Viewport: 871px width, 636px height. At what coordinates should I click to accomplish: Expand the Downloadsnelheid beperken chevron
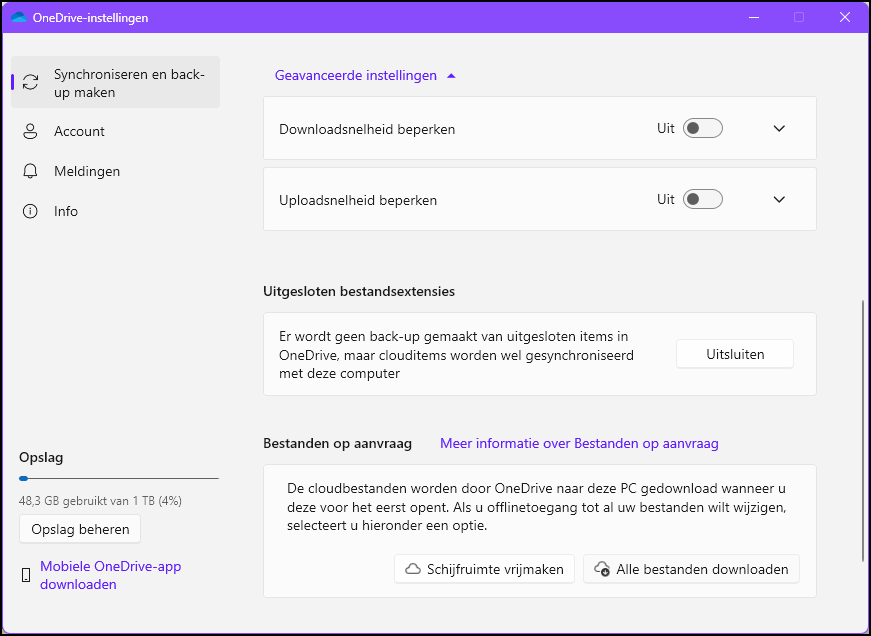point(780,129)
